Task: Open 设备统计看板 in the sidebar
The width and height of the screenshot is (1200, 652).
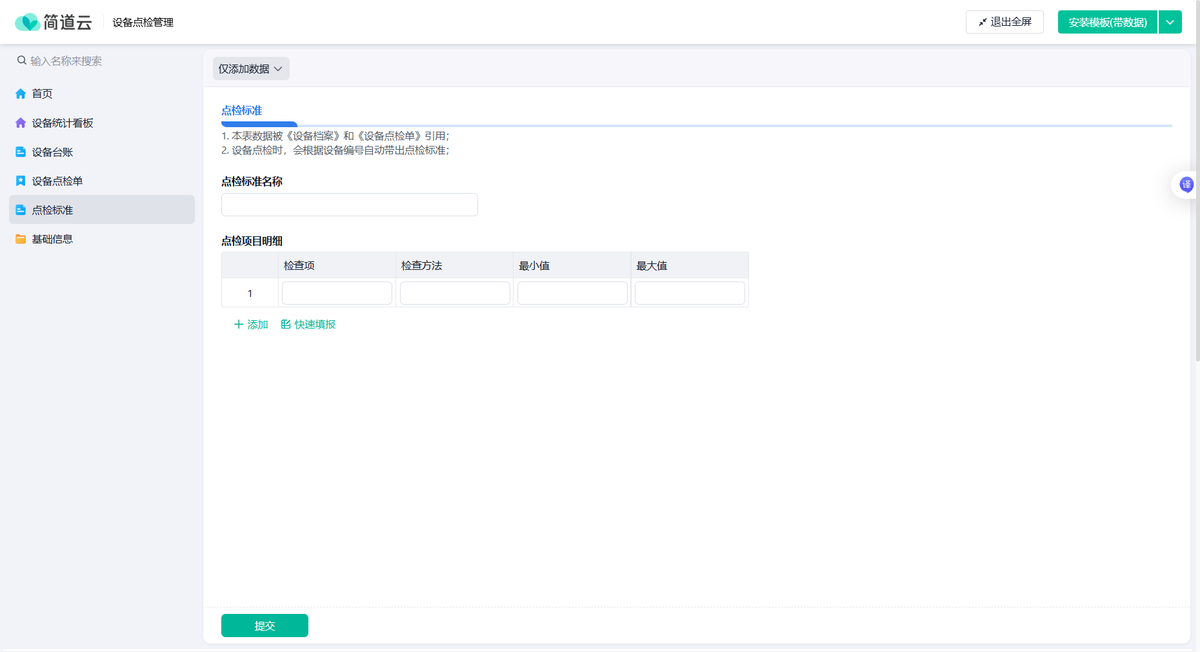Action: coord(102,123)
